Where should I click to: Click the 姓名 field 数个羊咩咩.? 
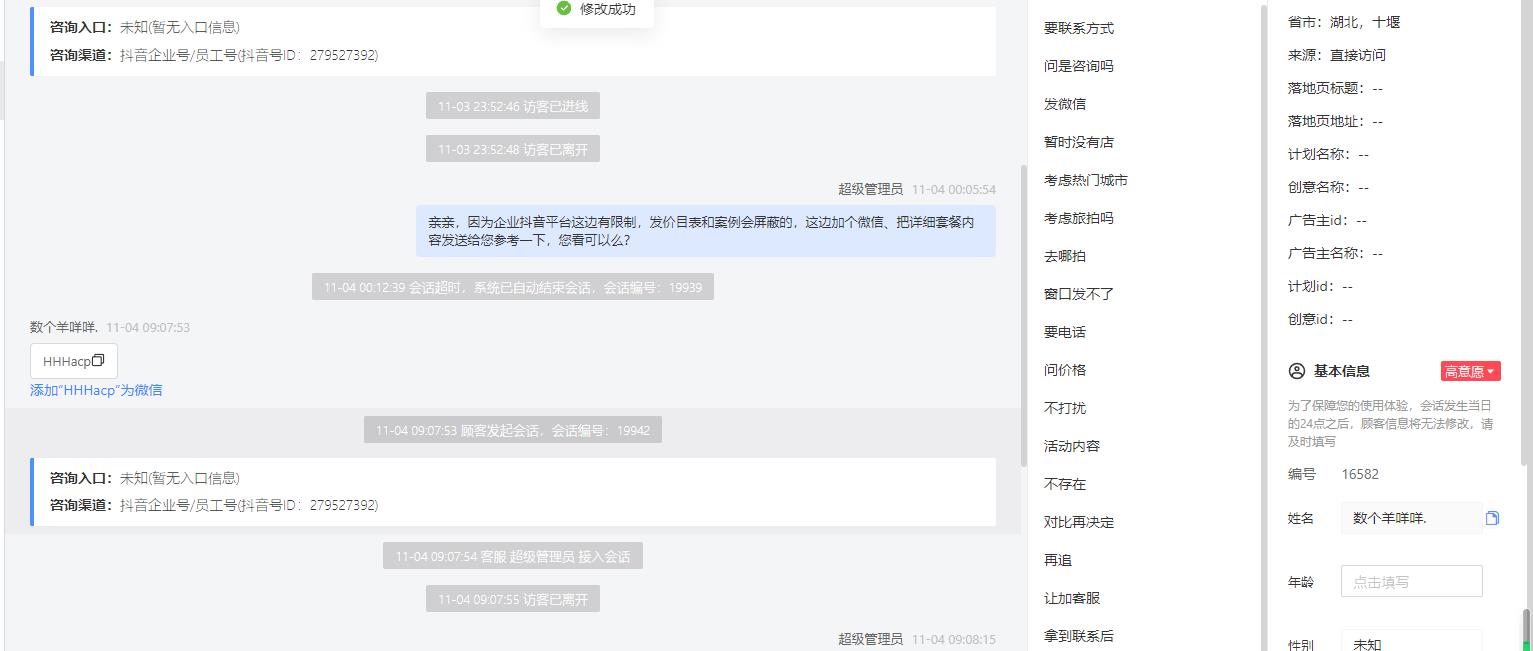[1411, 518]
